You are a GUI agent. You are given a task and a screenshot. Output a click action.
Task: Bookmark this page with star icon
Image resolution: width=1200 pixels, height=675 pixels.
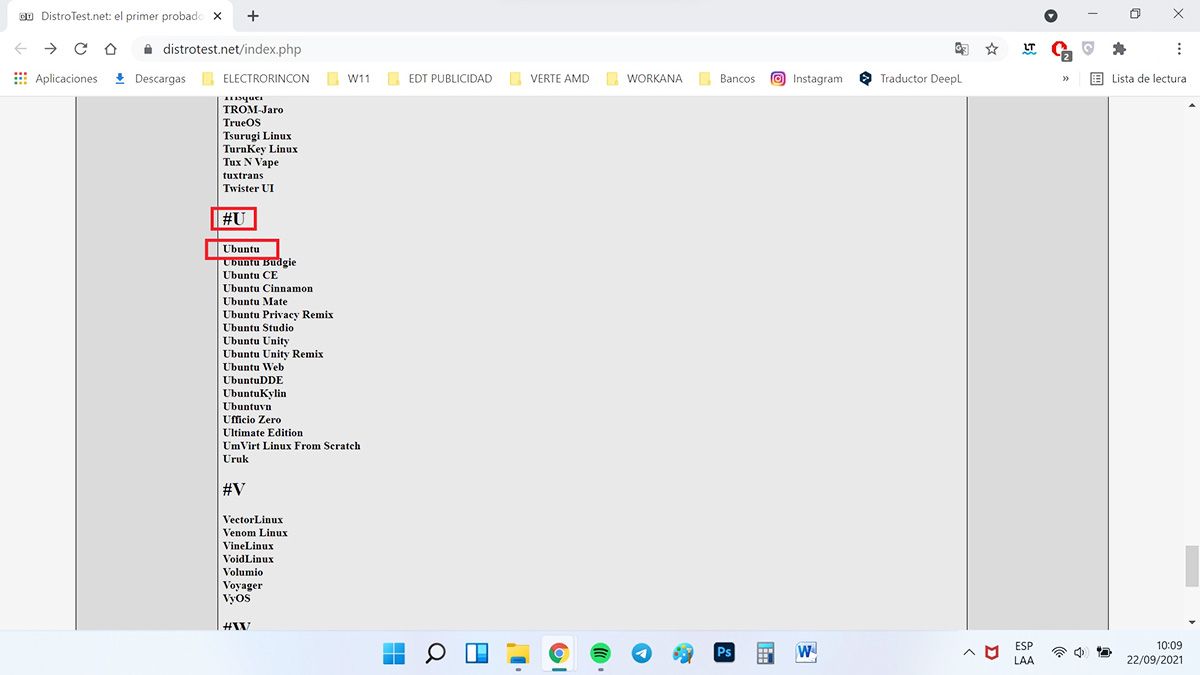991,49
